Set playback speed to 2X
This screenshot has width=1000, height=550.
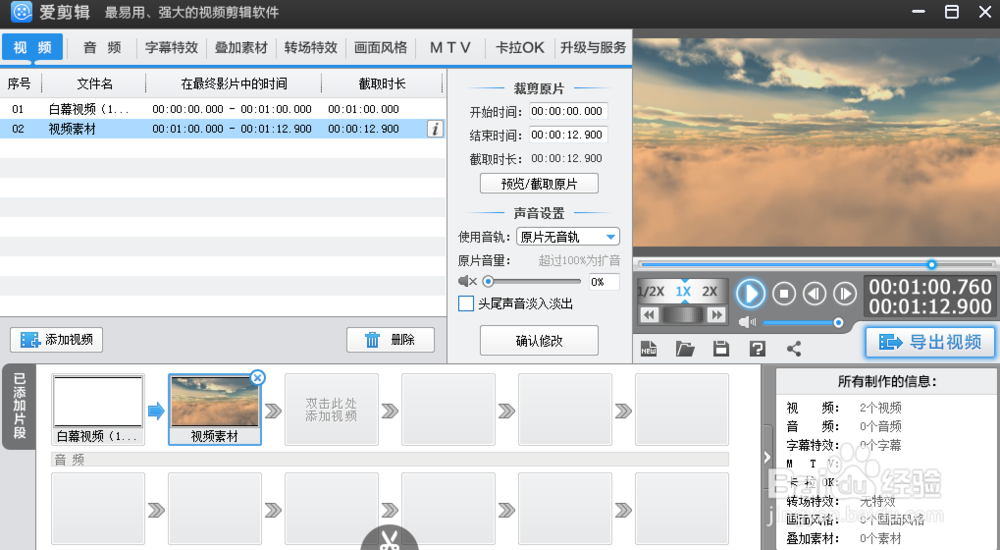coord(710,292)
